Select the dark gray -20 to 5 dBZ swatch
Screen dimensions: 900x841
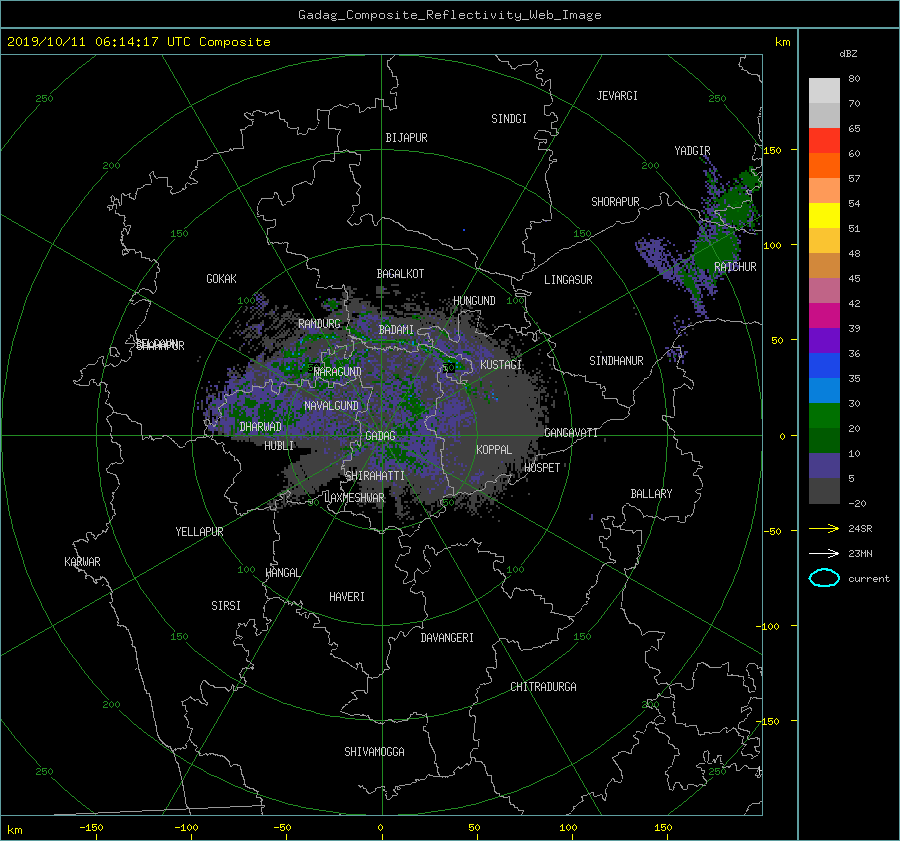pos(824,490)
